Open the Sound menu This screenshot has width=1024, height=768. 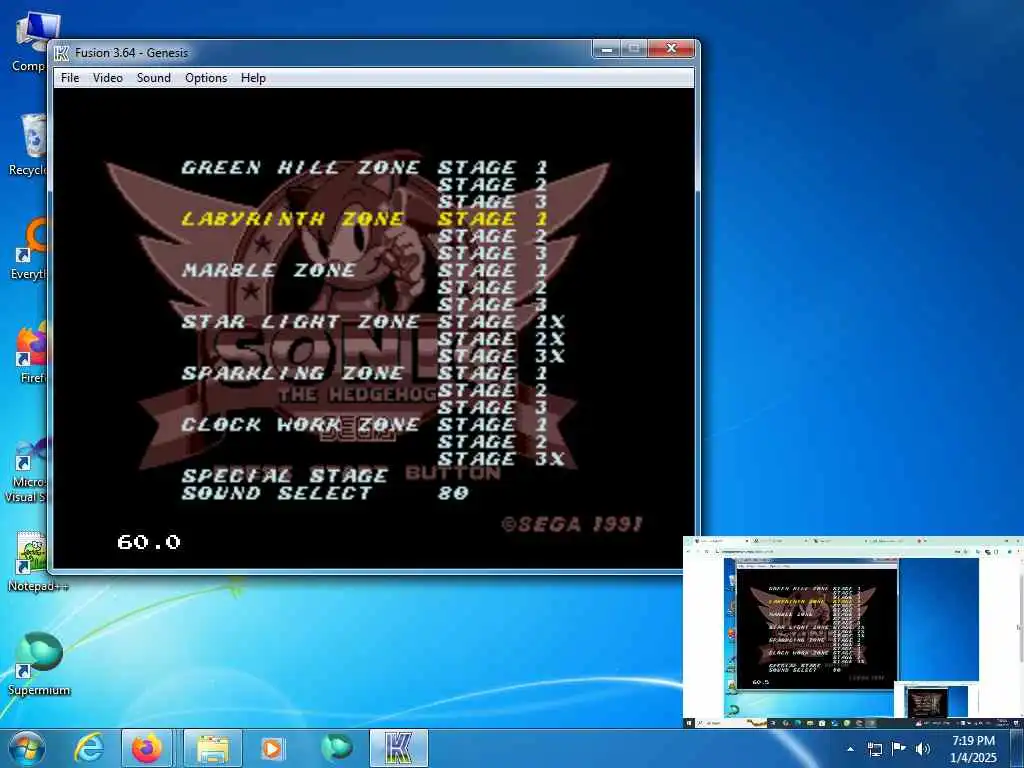point(153,78)
